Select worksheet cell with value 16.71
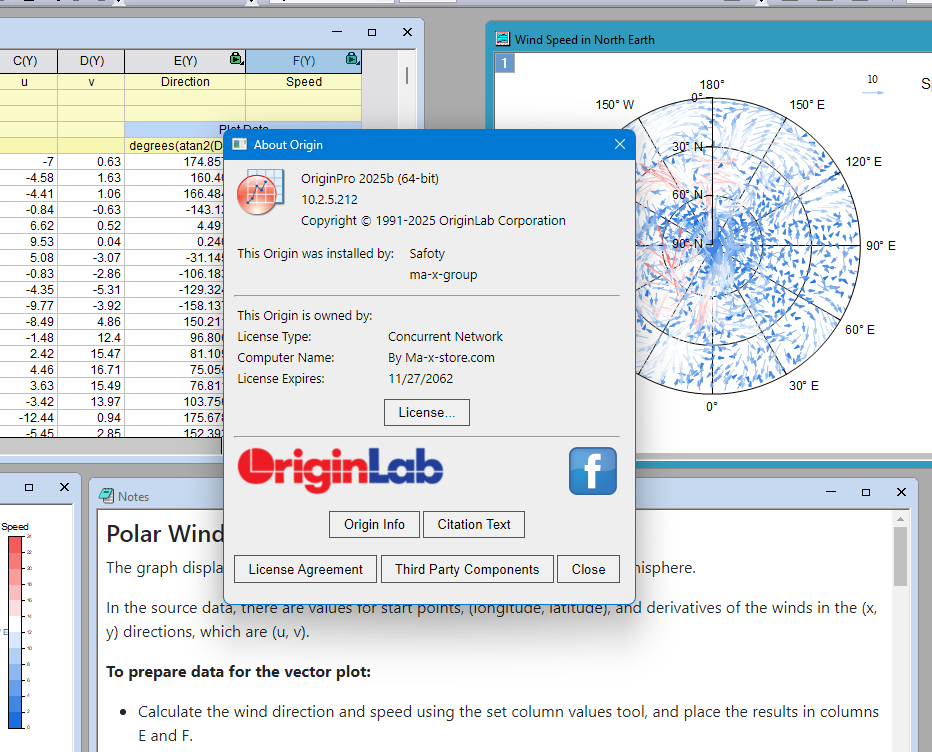Screen dimensions: 932x752 pos(92,370)
